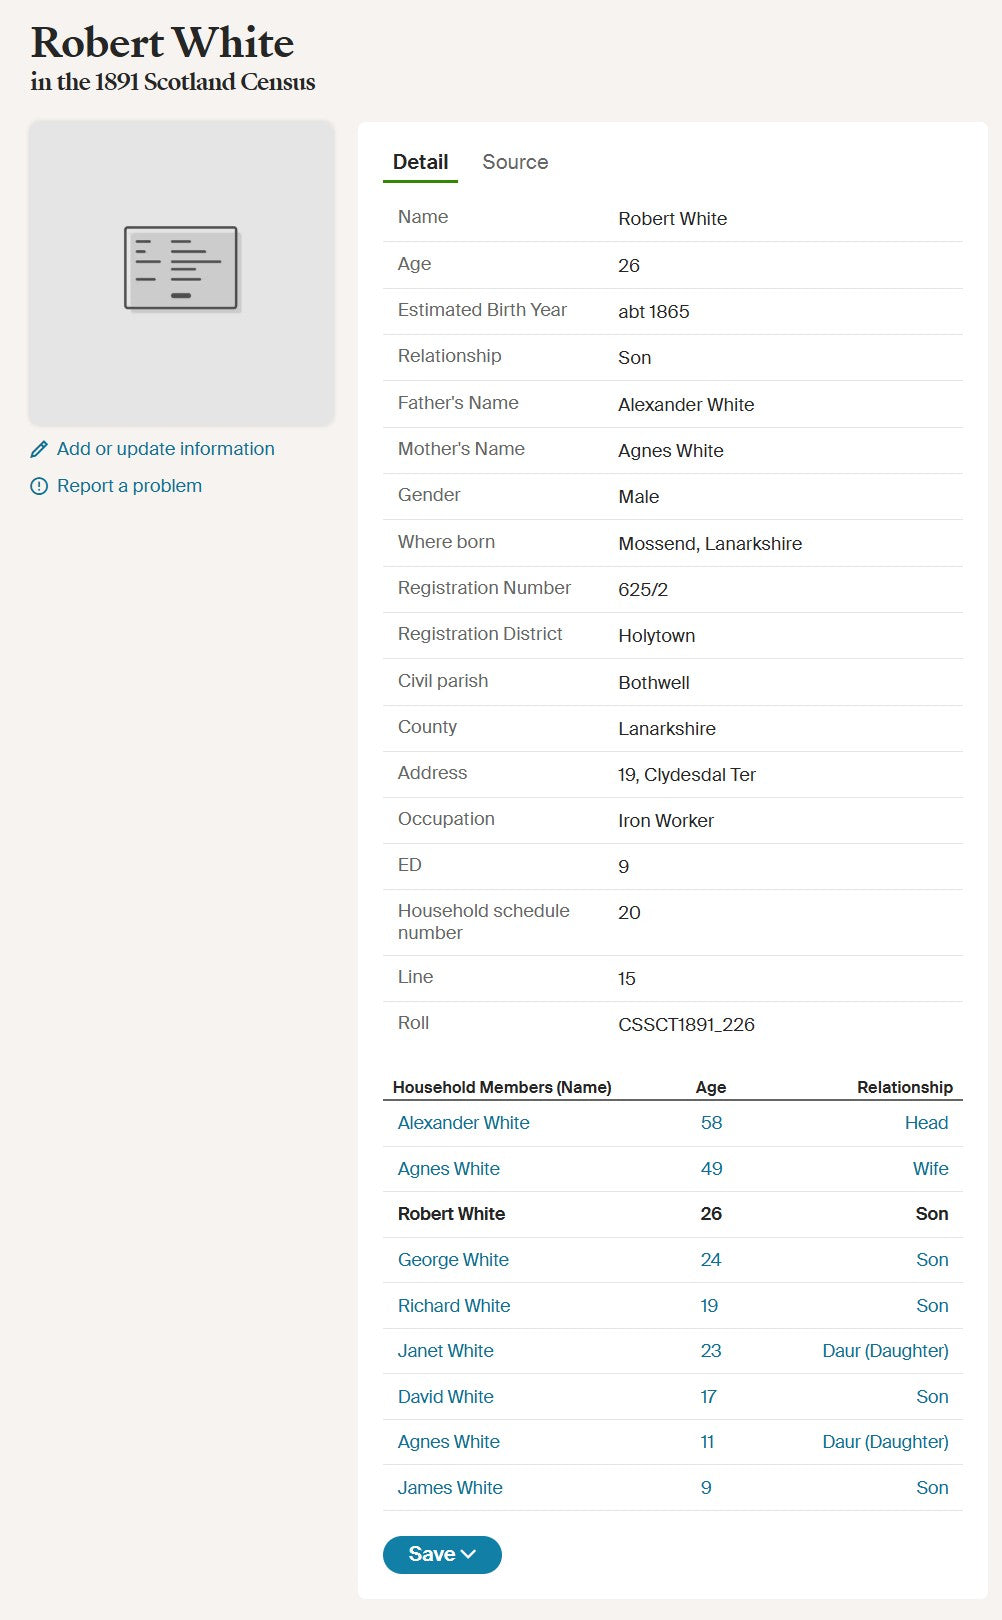This screenshot has width=1002, height=1620.
Task: Open Agnes White age 11 record
Action: pyautogui.click(x=449, y=1441)
